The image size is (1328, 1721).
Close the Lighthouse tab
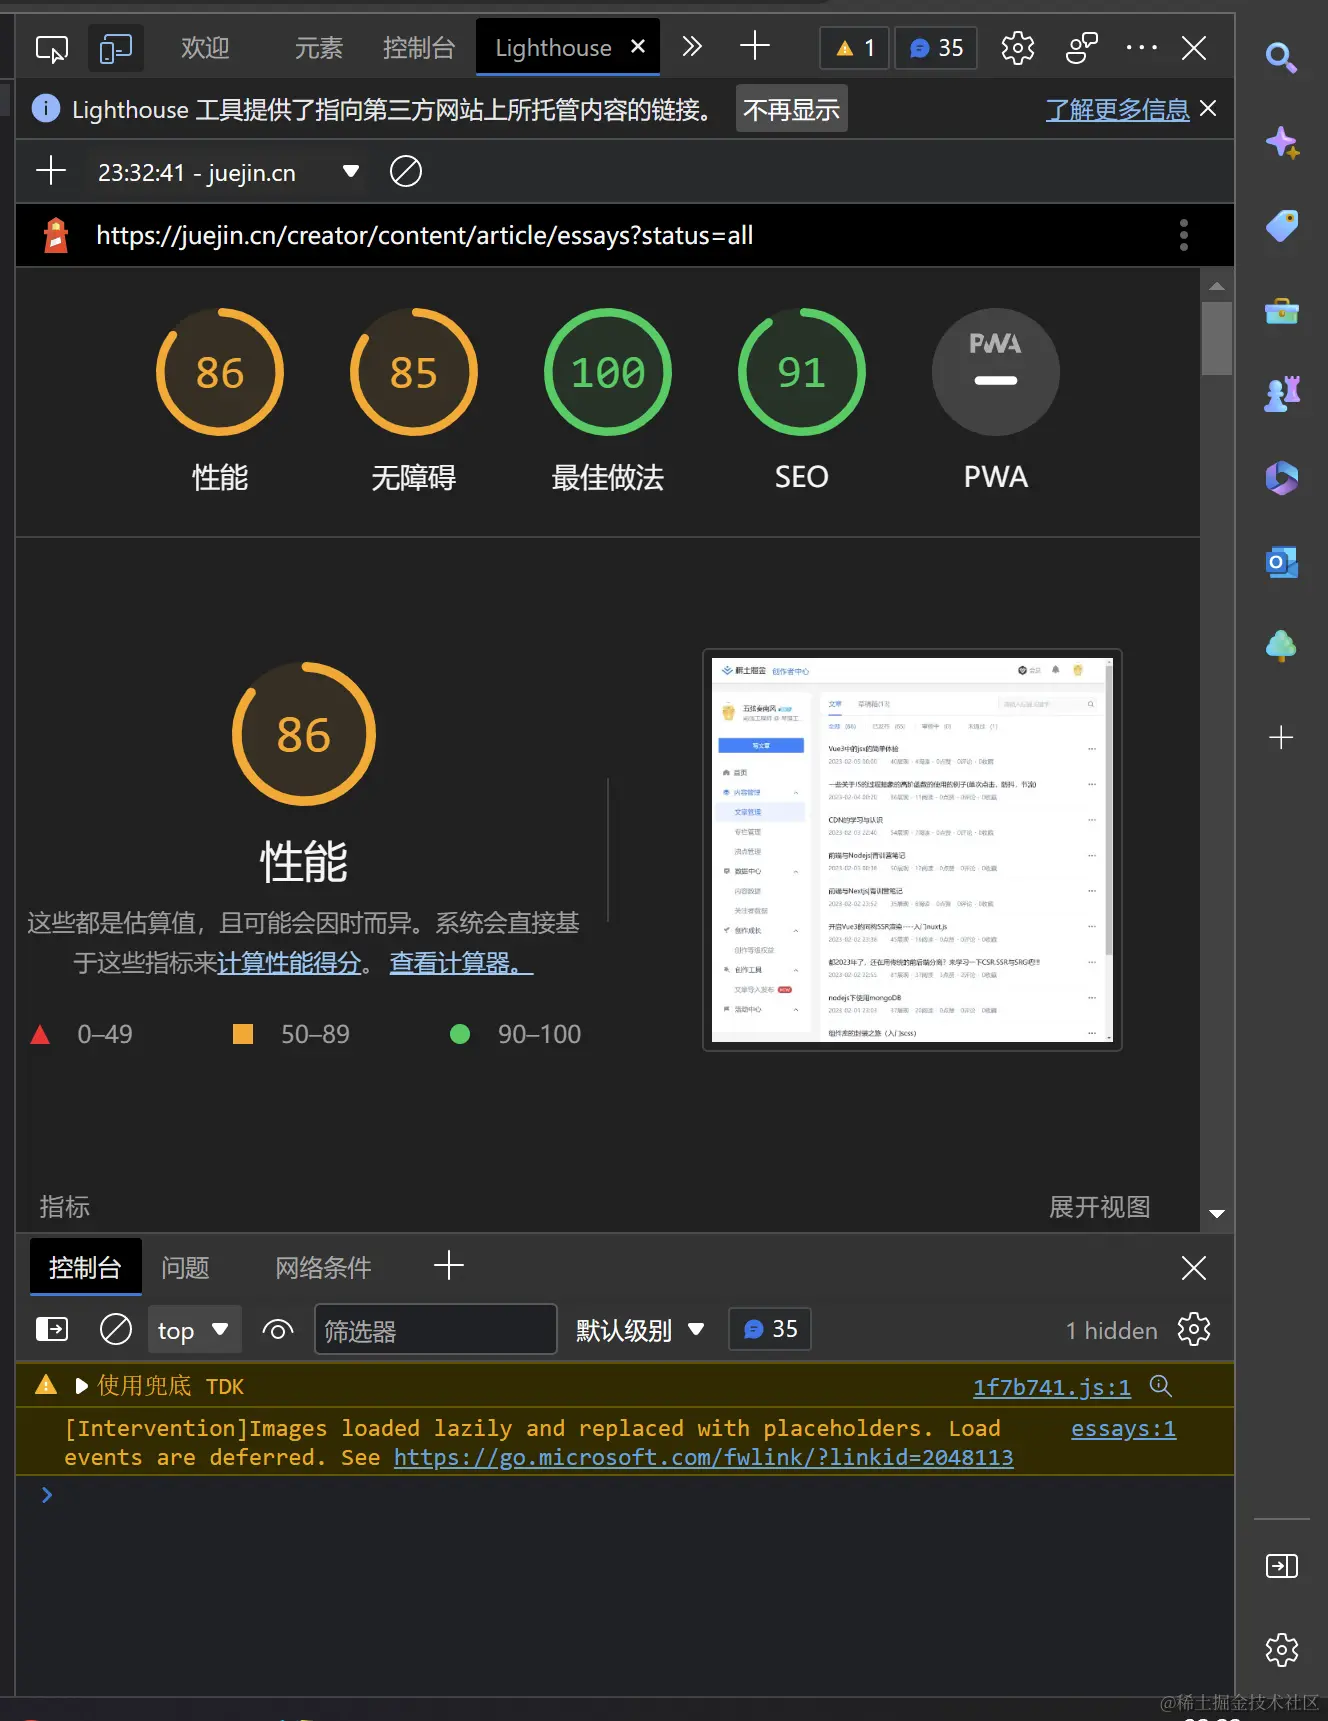coord(638,47)
